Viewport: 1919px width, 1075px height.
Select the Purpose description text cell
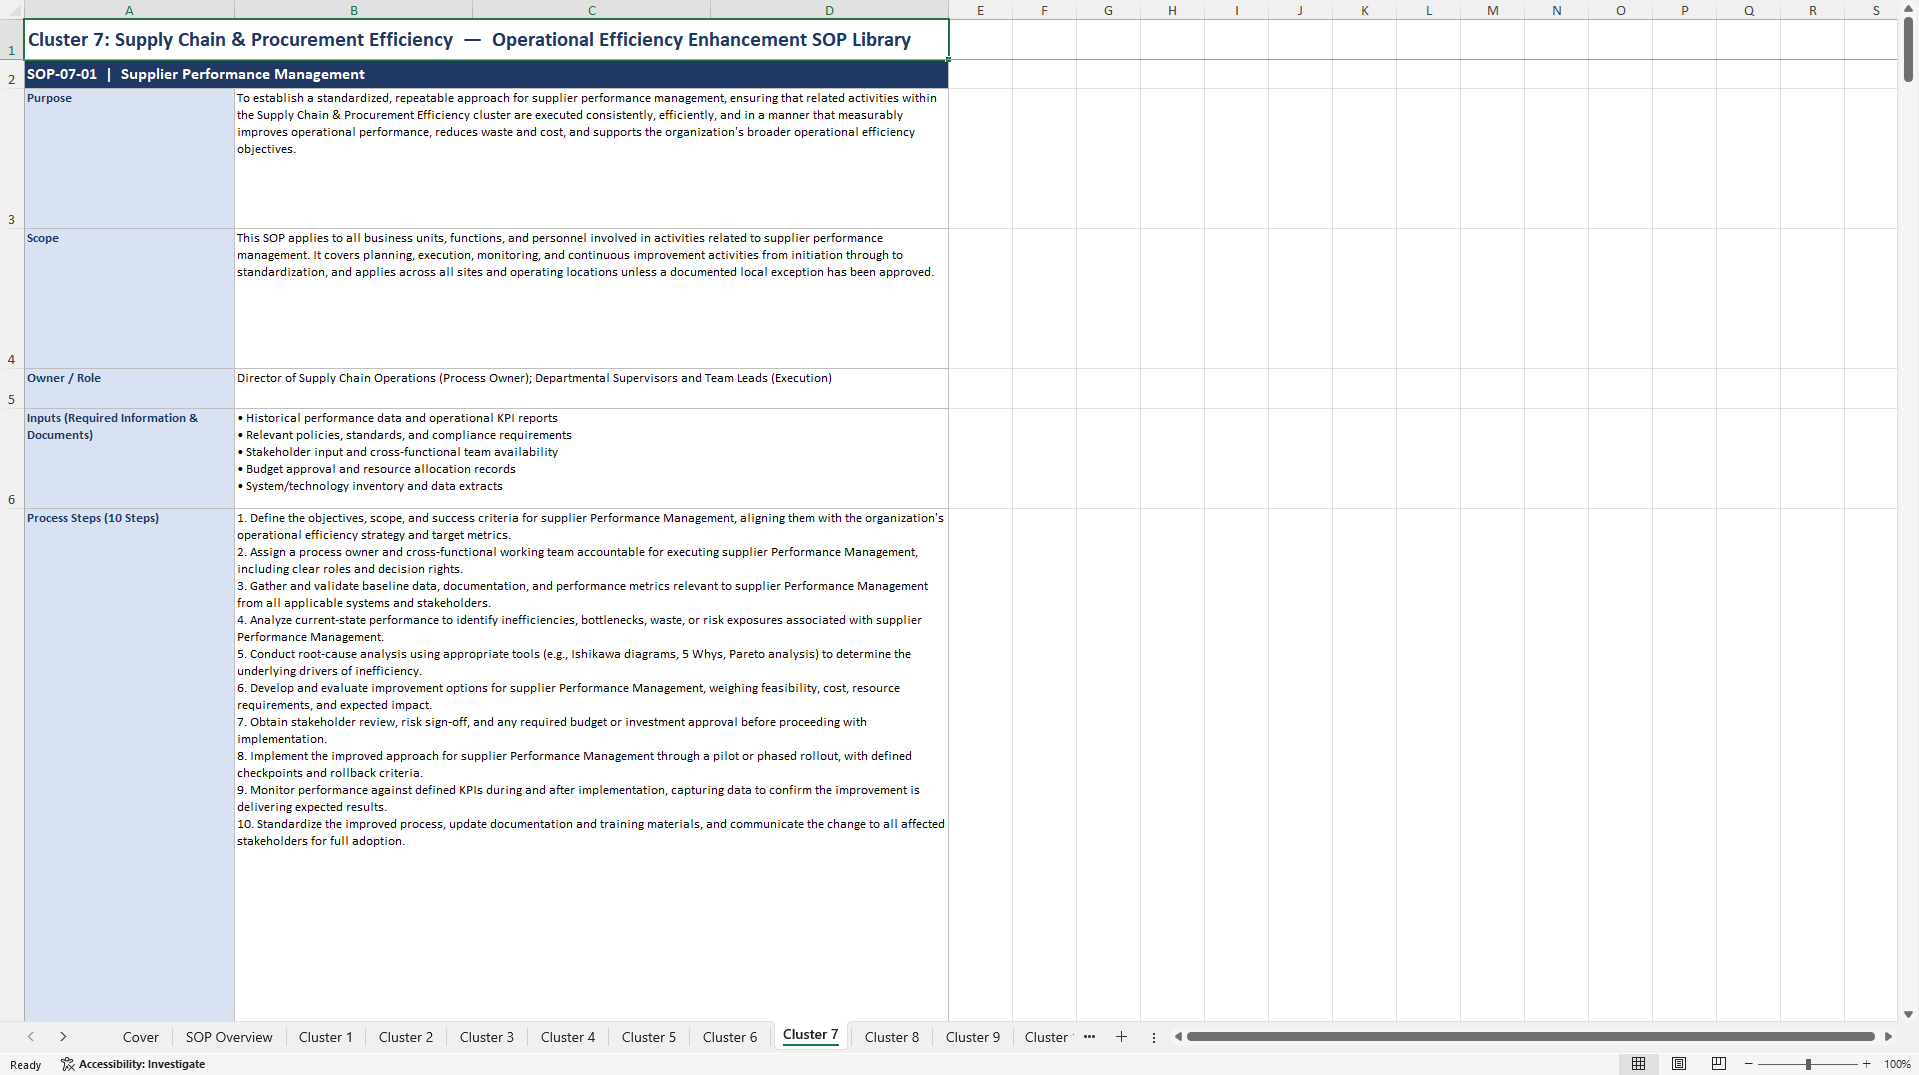click(x=591, y=158)
